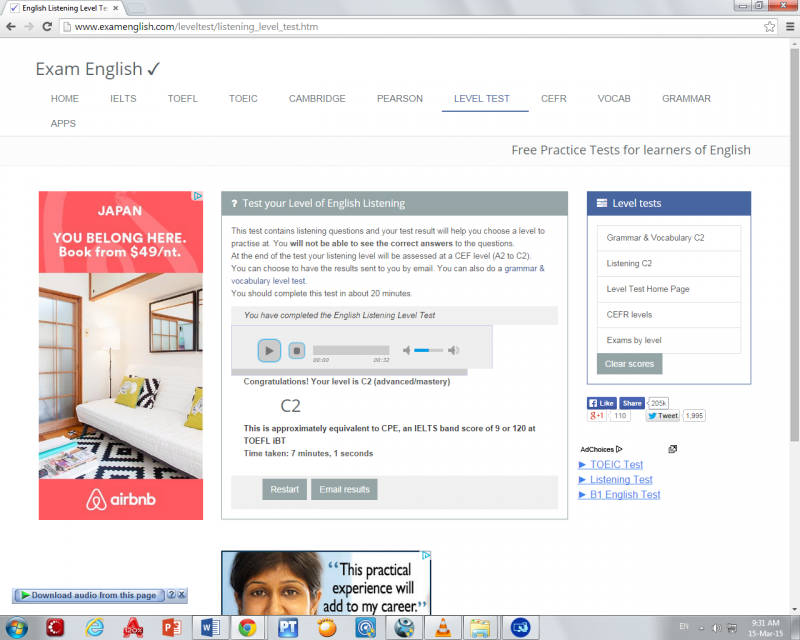The image size is (800, 640).
Task: Adjust the audio player volume slider
Action: 428,350
